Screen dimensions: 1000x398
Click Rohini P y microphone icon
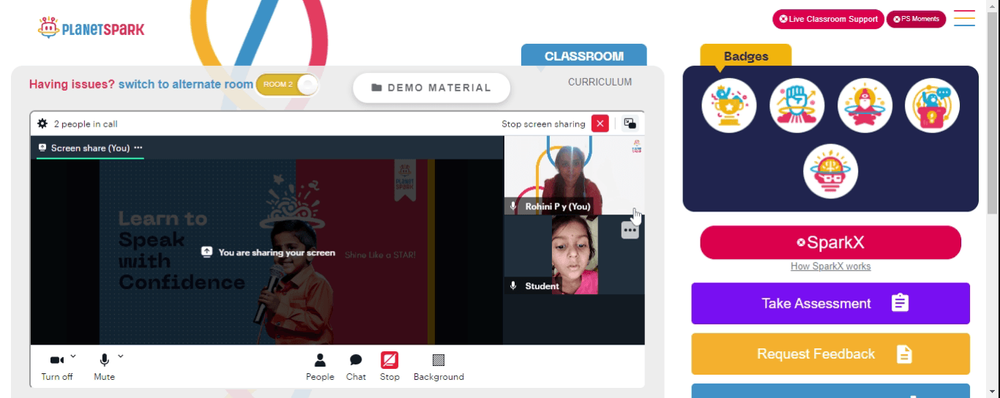point(513,207)
